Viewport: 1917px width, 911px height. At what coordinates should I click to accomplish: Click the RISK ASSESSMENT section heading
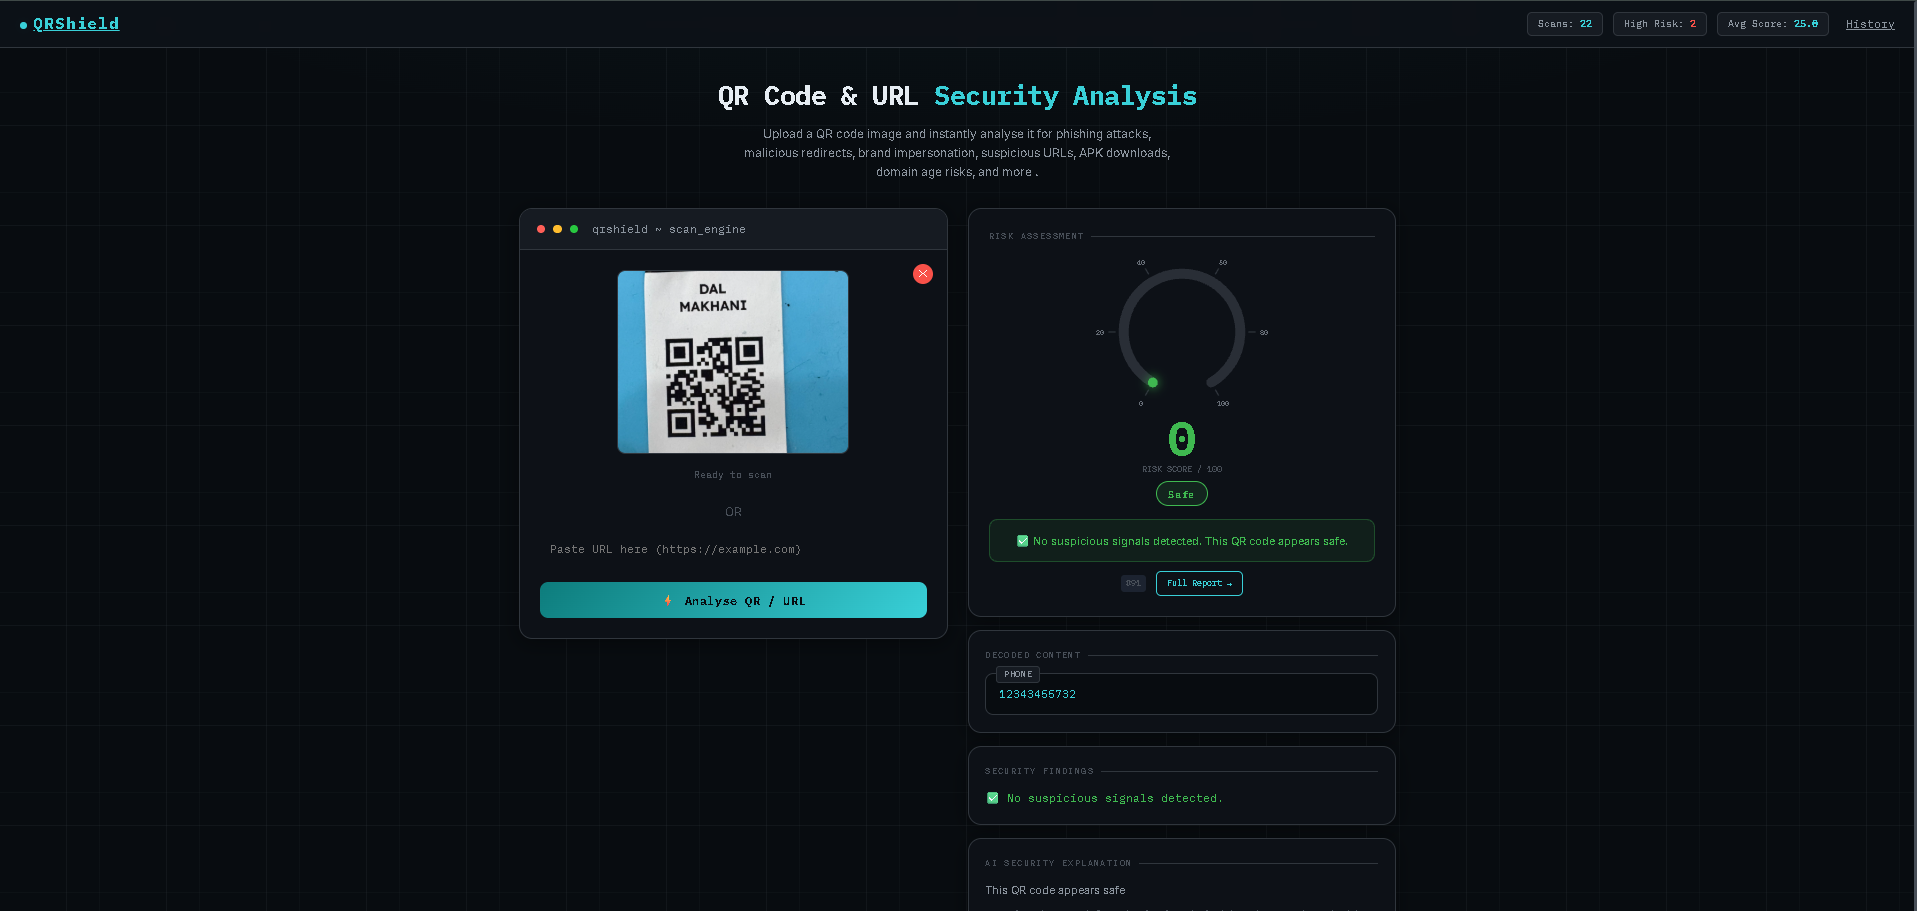[1036, 236]
